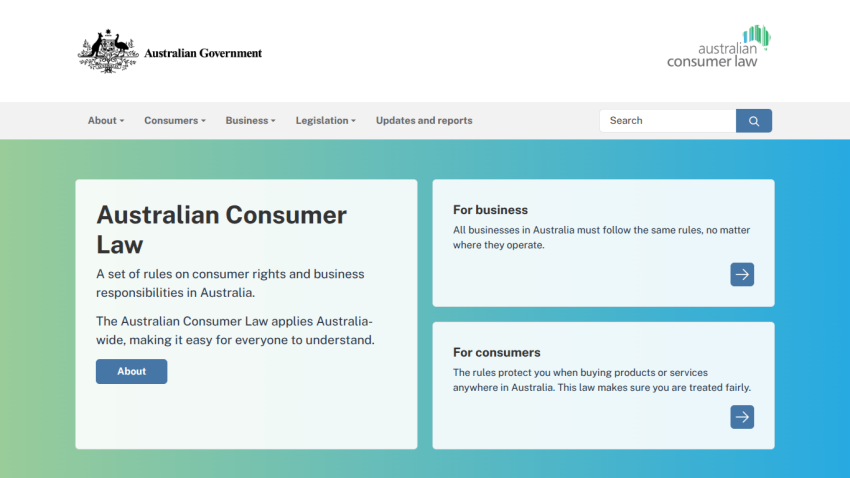Select the For consumers heading
This screenshot has height=478, width=850.
click(497, 352)
